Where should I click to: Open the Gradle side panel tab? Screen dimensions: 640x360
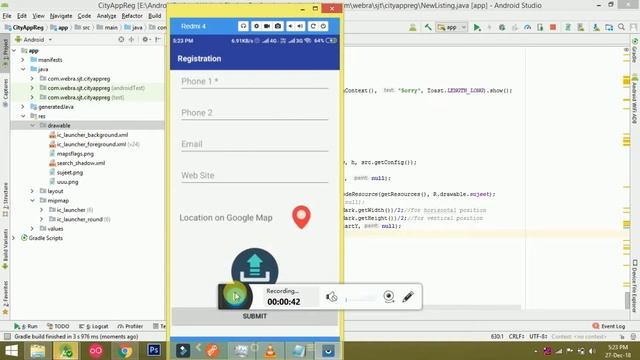635,51
